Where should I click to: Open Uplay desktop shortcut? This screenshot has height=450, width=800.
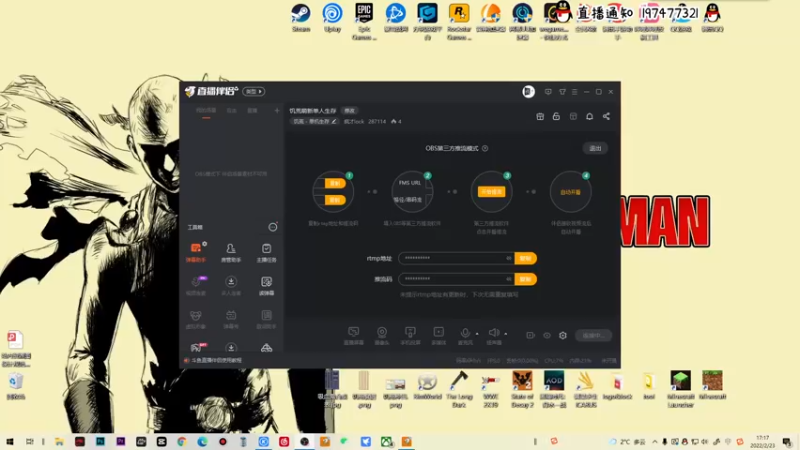(x=333, y=18)
